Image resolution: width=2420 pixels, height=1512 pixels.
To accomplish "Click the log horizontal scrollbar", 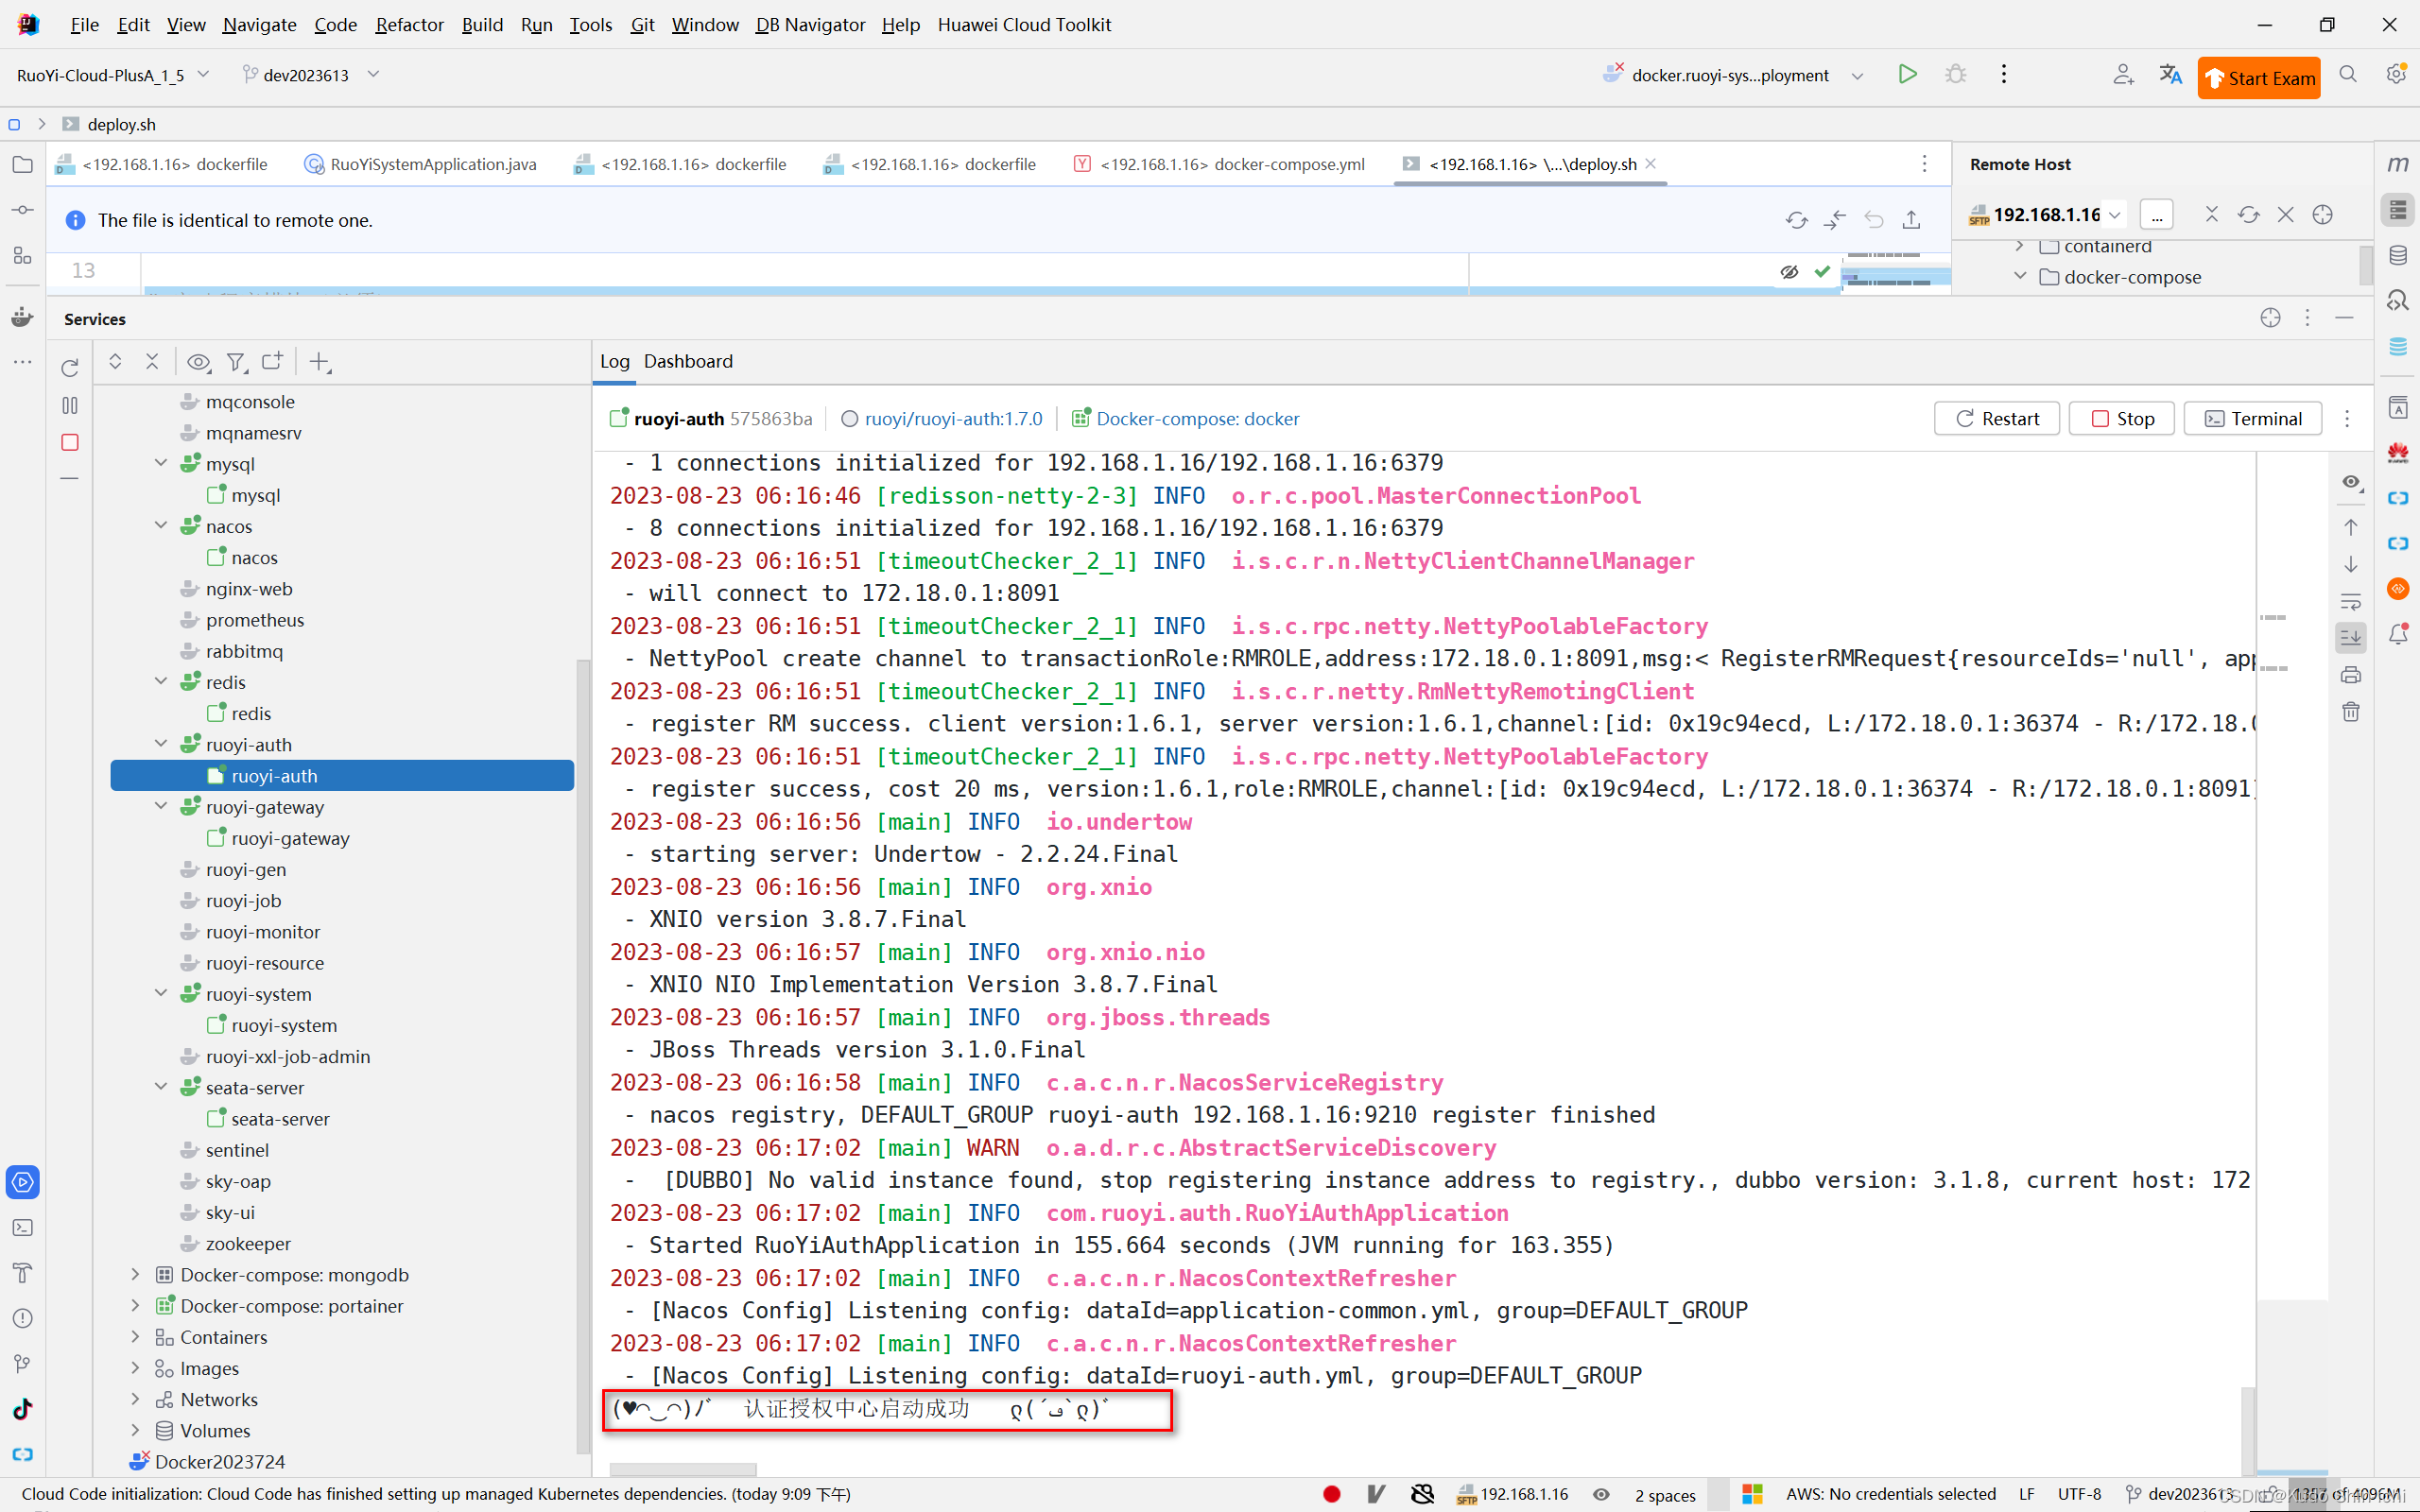I will (683, 1469).
